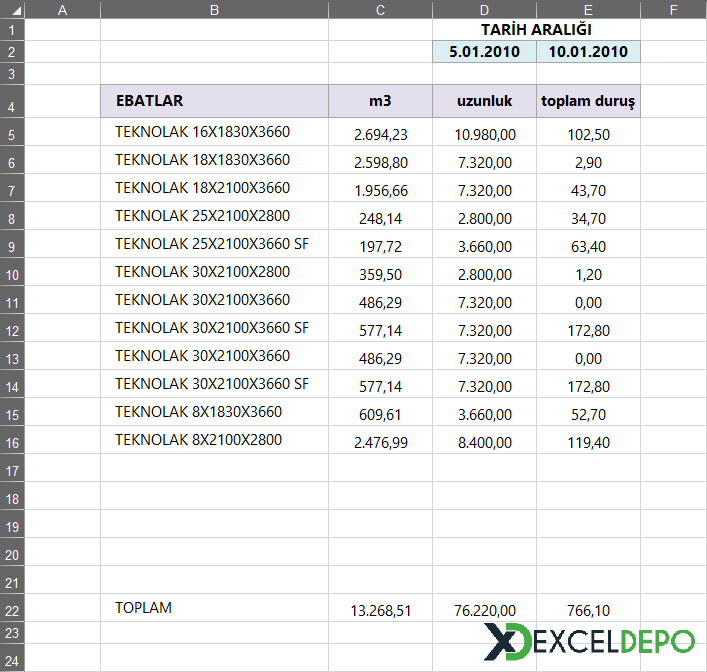
Task: Click the m3 value 2.598,80
Action: 380,162
